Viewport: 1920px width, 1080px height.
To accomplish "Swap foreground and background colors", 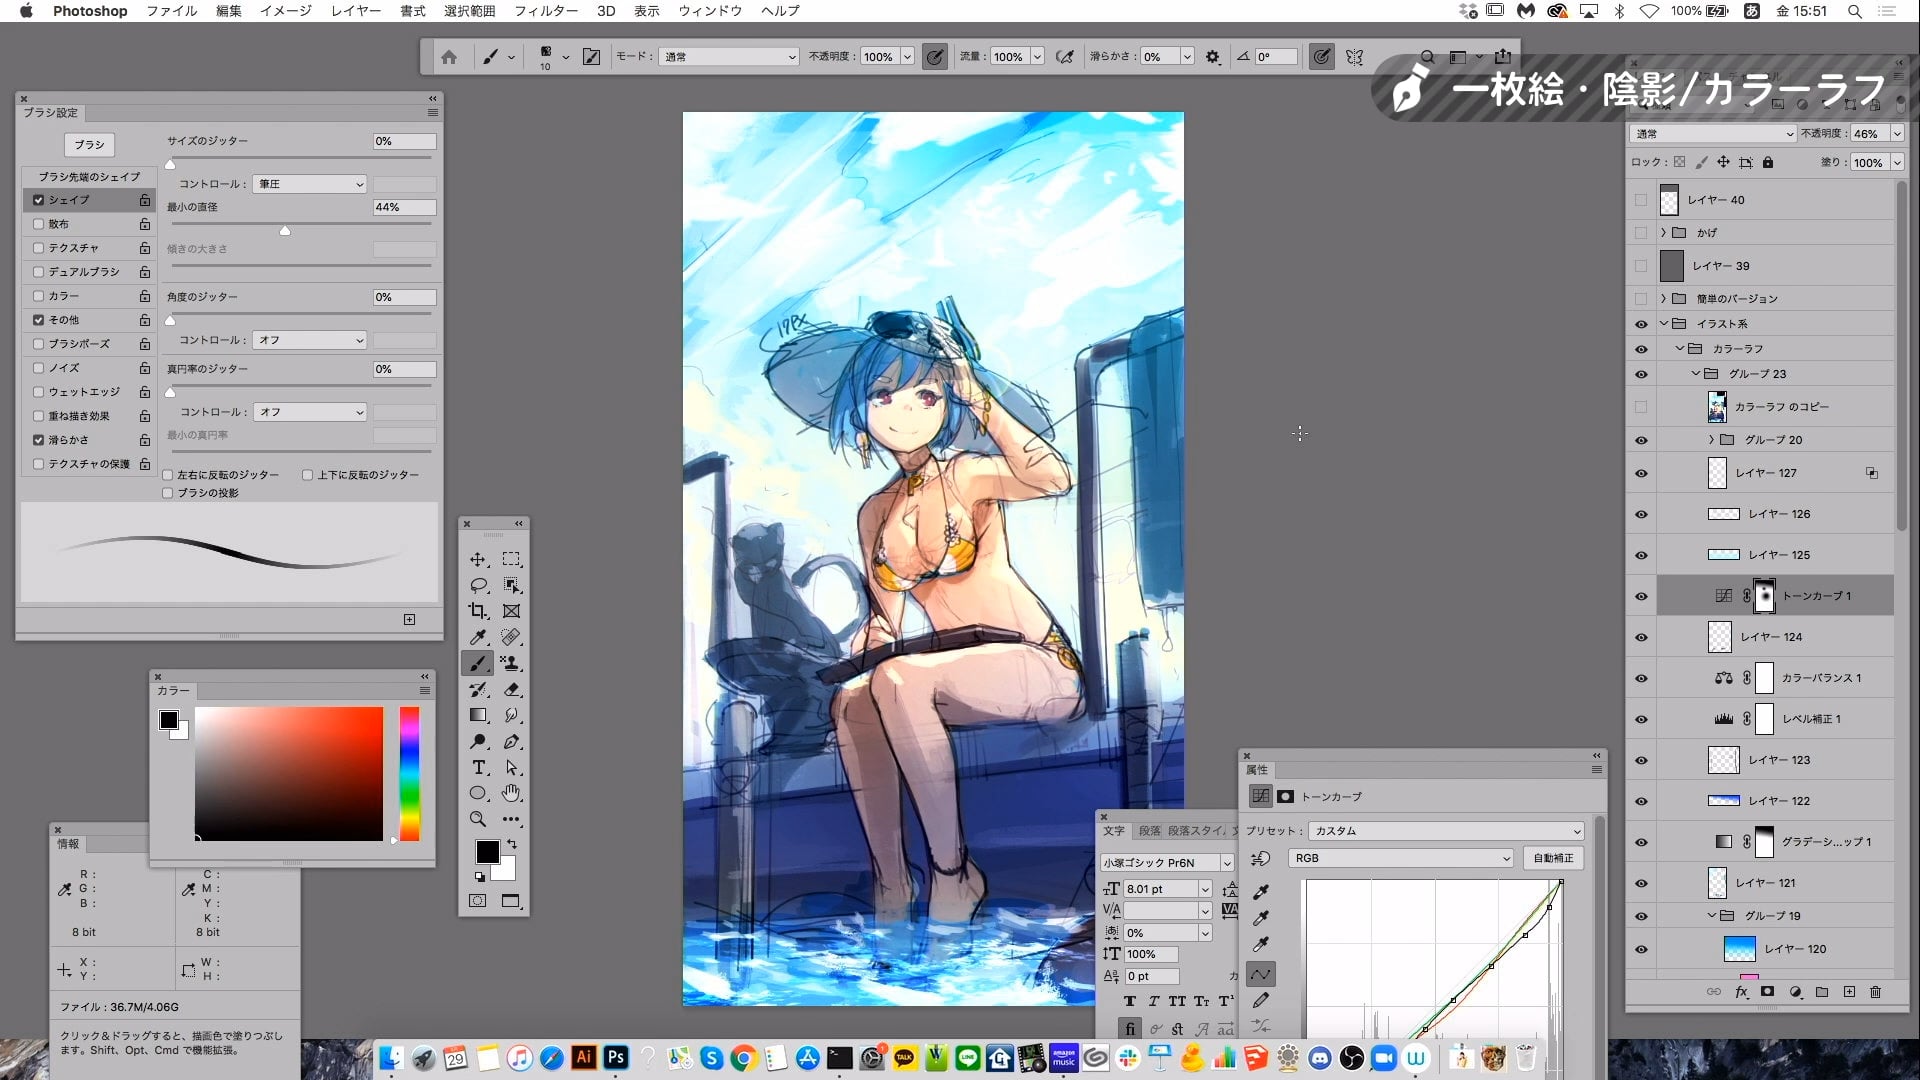I will pos(512,844).
